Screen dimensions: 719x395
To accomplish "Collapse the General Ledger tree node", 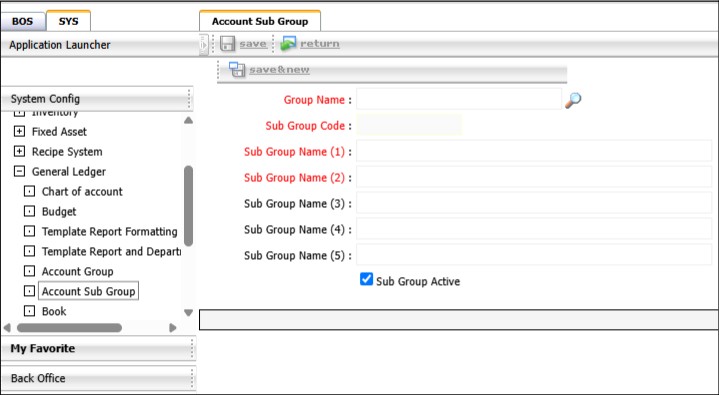I will tap(19, 172).
